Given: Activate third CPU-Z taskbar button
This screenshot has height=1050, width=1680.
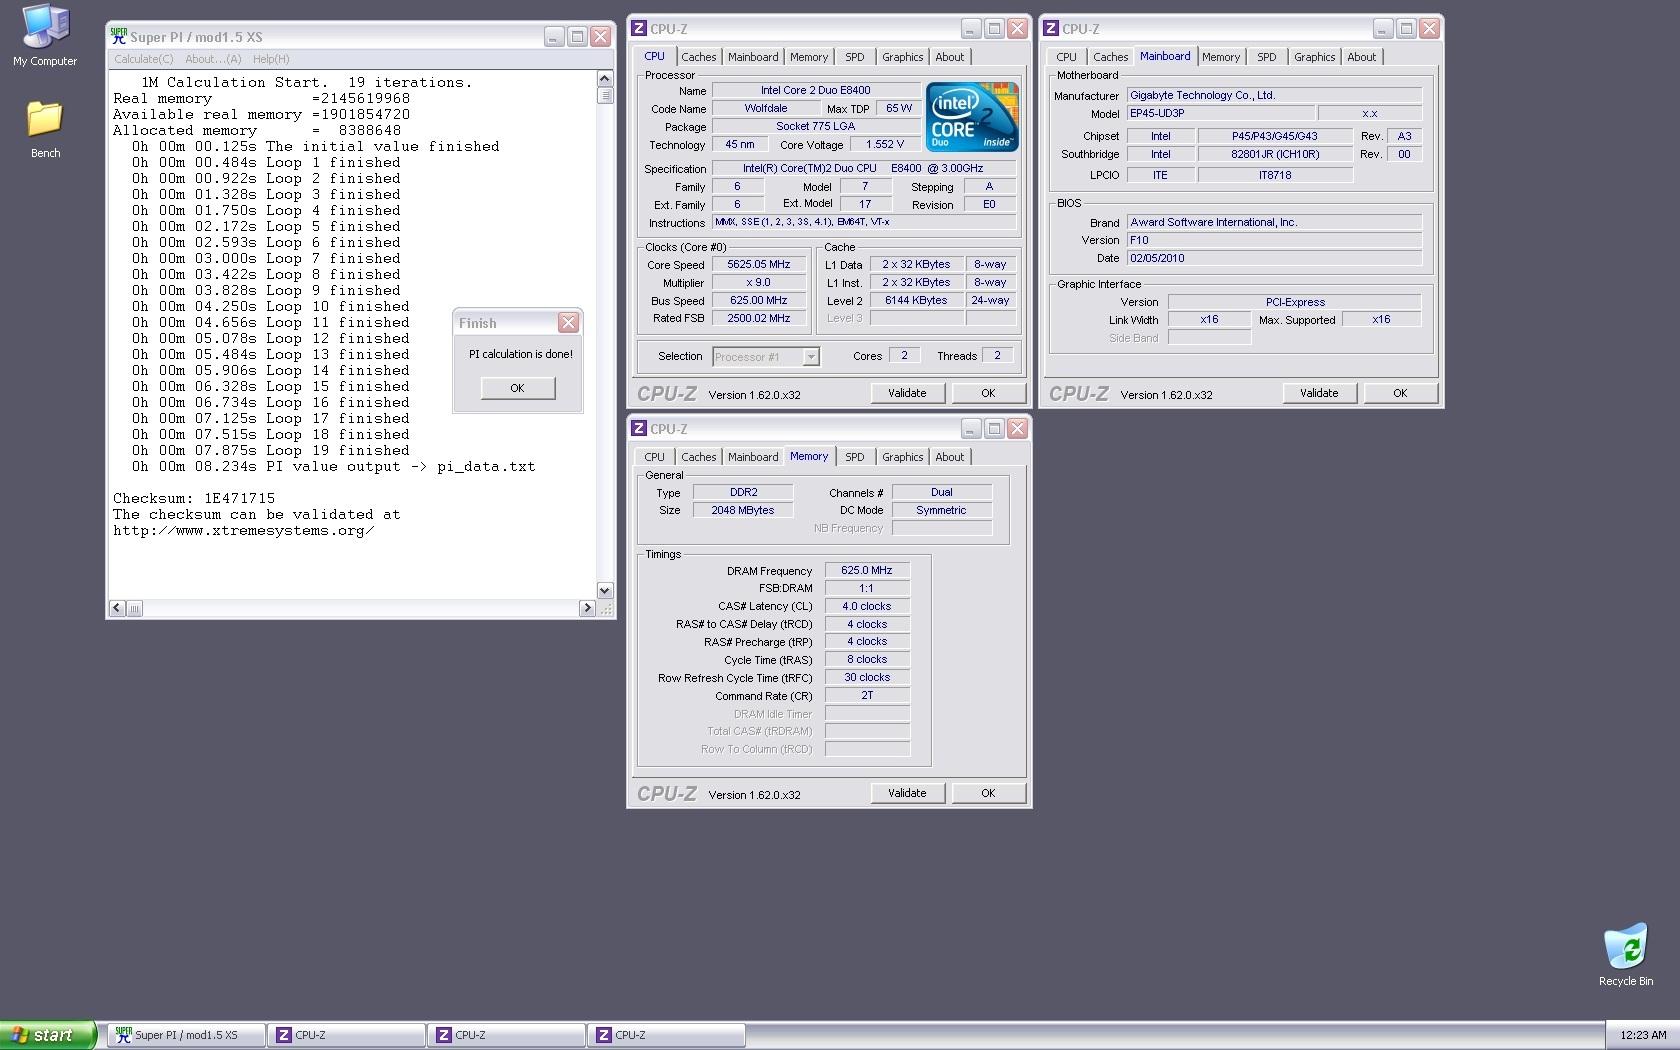Looking at the screenshot, I should (x=667, y=1035).
